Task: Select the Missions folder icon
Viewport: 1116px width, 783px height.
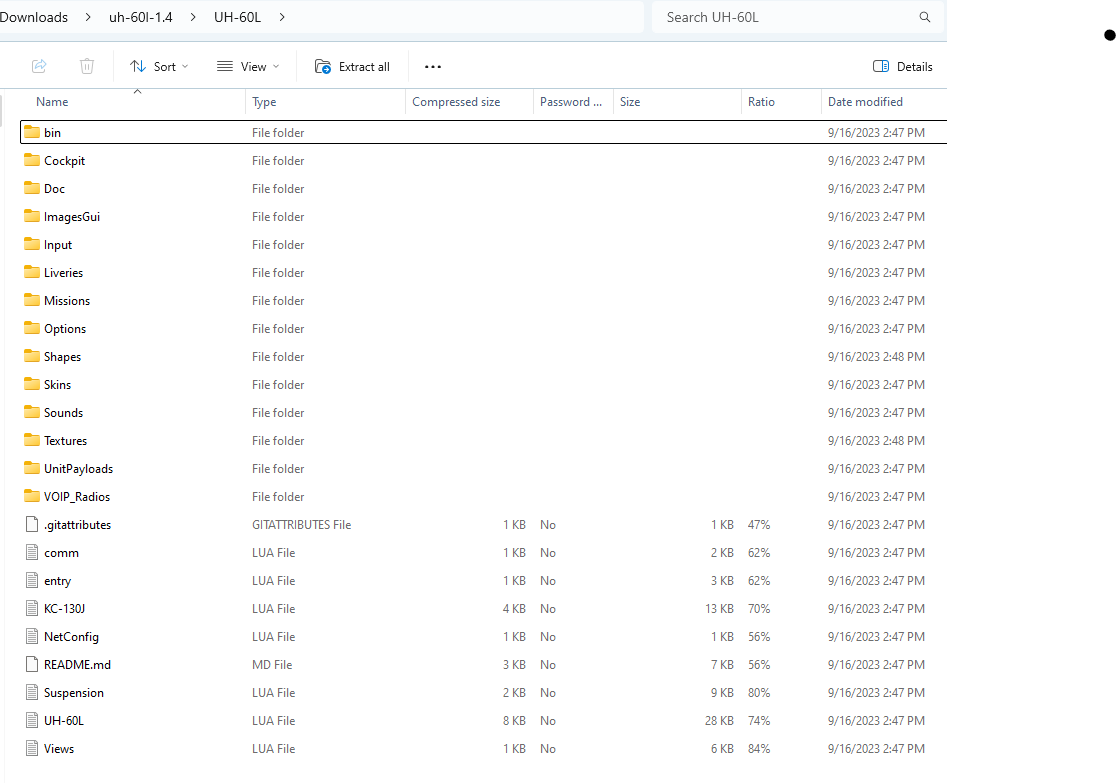Action: 32,300
